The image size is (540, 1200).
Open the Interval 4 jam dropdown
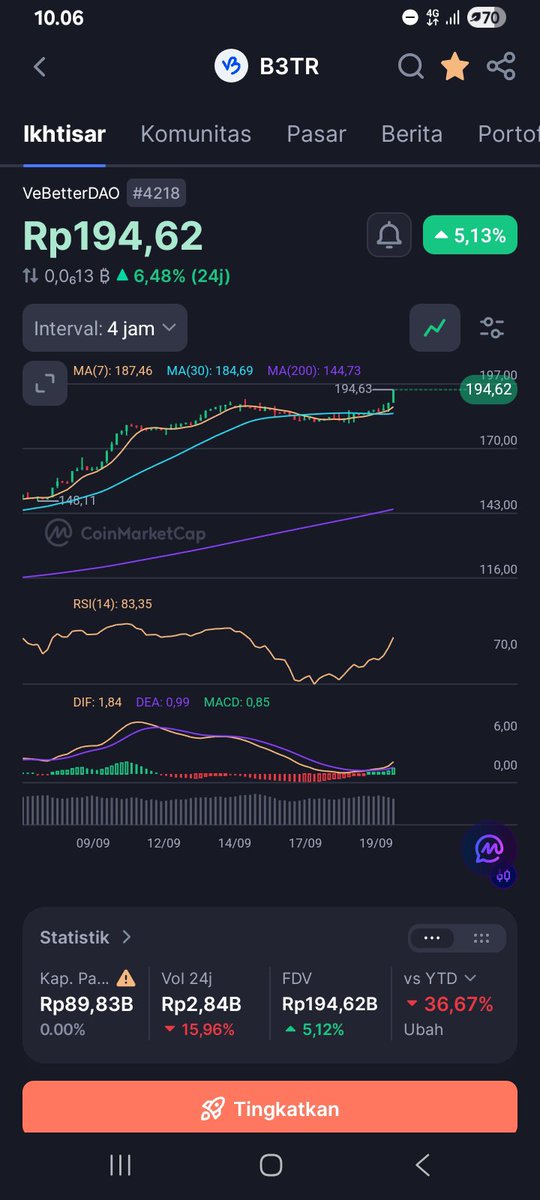coord(105,327)
